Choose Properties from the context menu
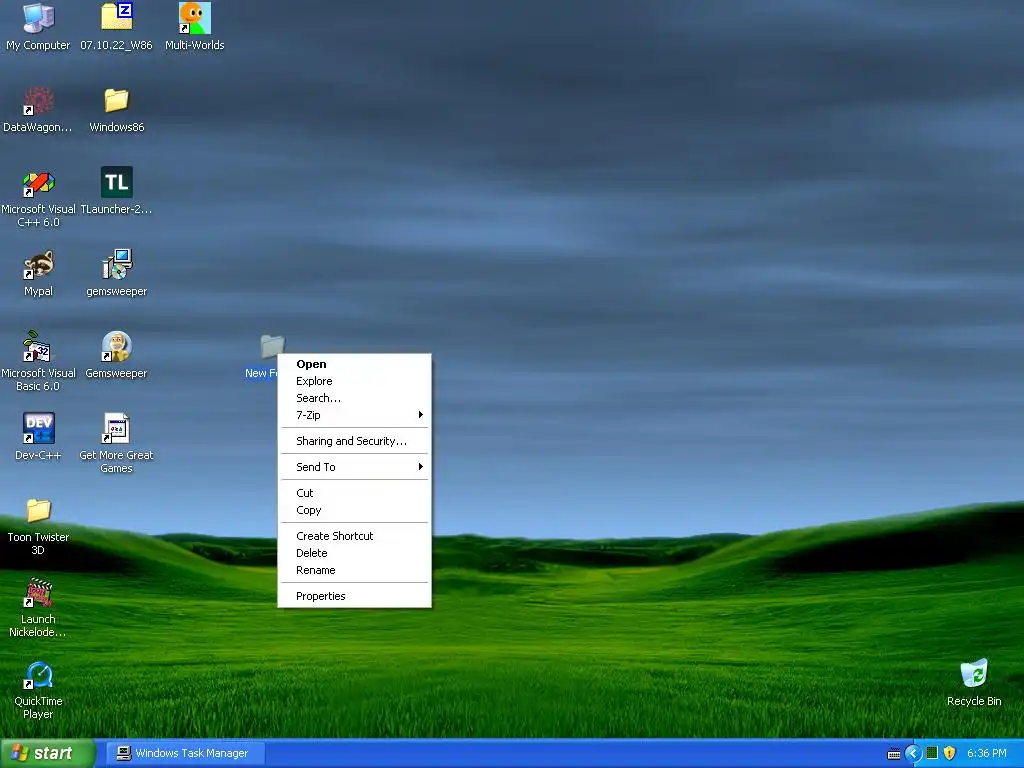Screen dimensions: 1024x768 coord(355,596)
